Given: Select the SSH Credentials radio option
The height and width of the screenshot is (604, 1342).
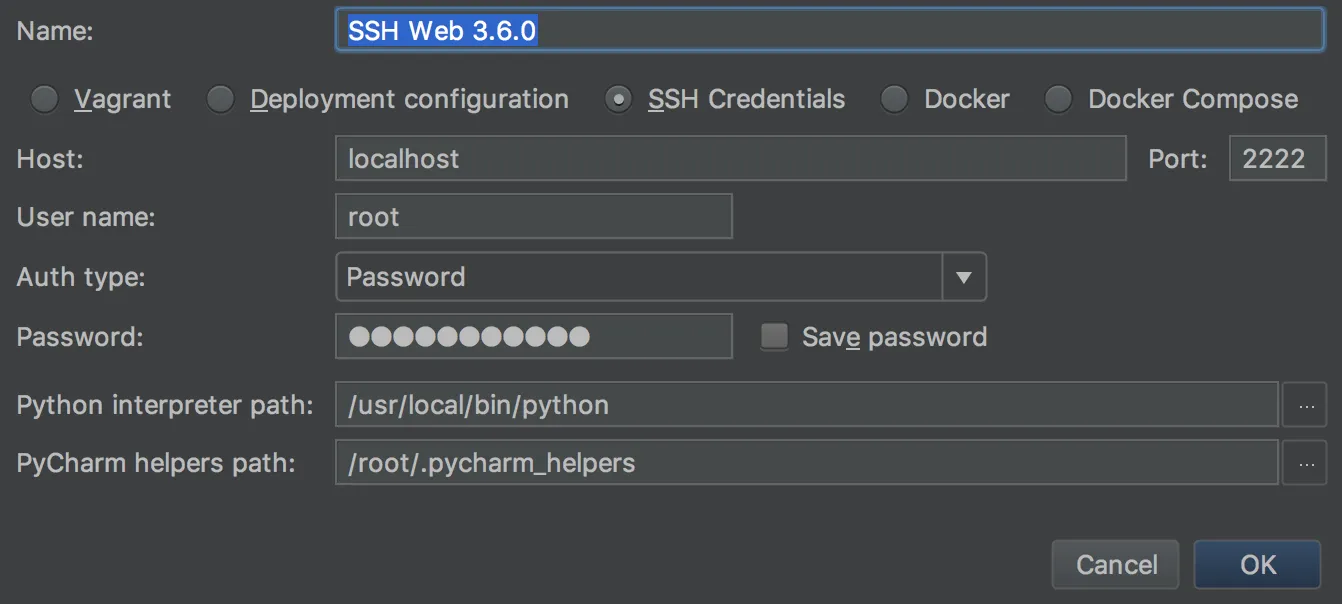Looking at the screenshot, I should pyautogui.click(x=619, y=99).
